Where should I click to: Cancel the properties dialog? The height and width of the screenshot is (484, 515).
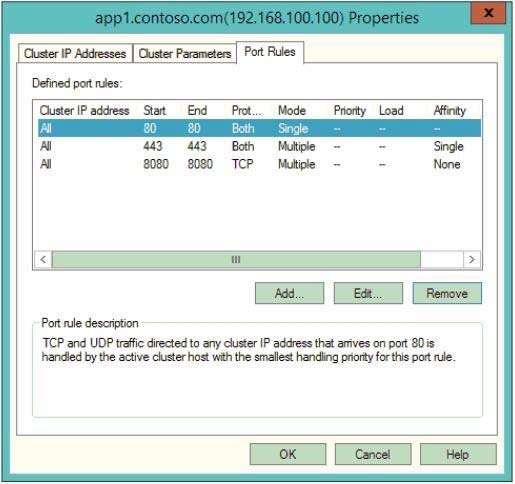[373, 454]
